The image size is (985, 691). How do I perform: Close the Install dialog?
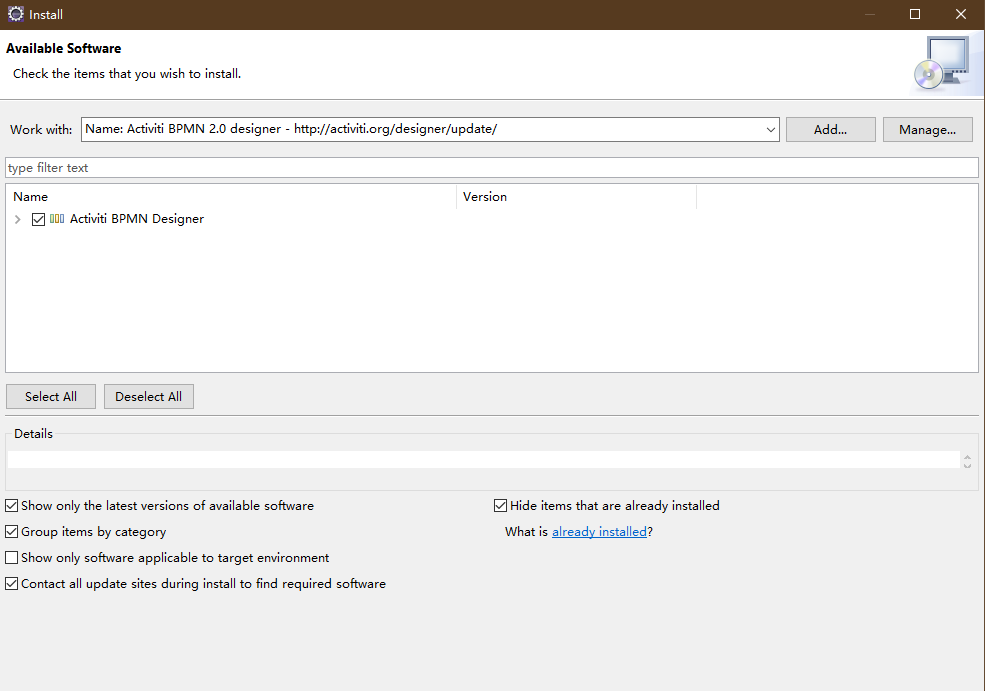tap(961, 14)
